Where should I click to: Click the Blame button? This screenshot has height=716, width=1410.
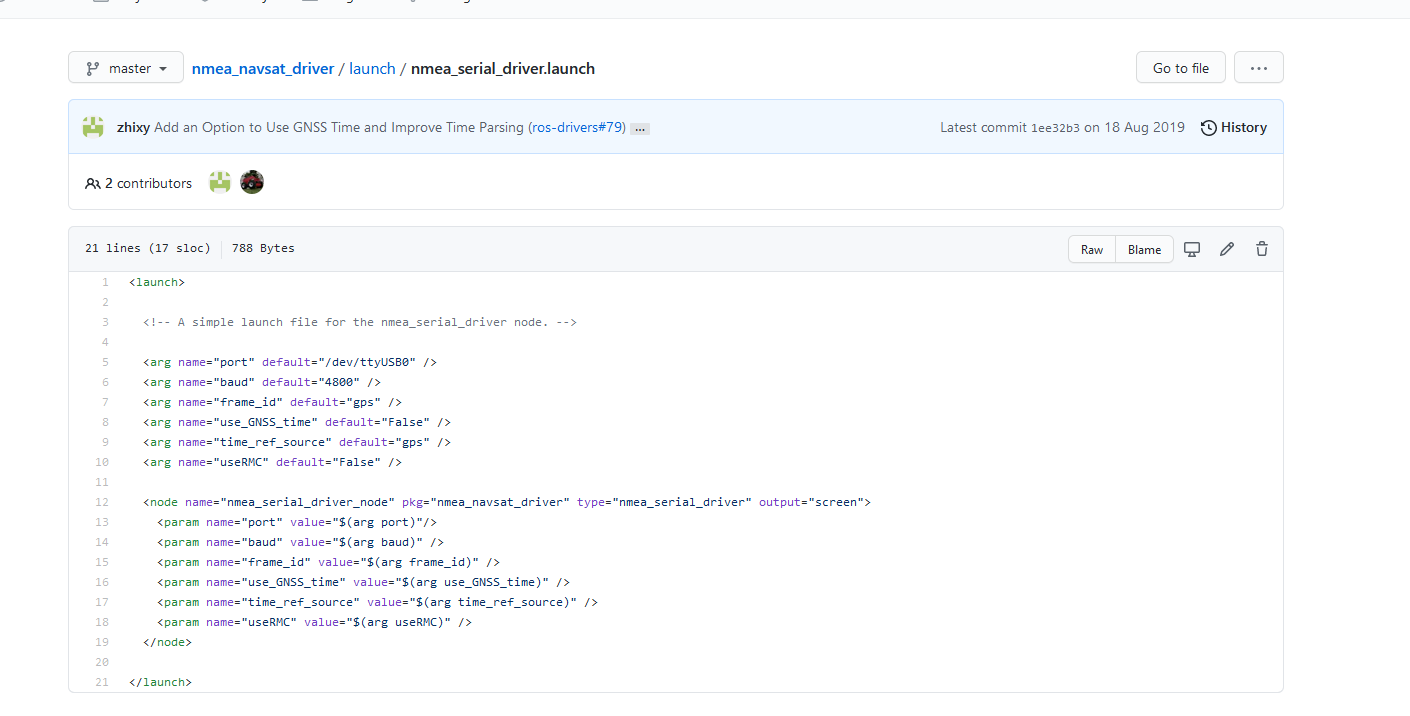click(x=1144, y=249)
